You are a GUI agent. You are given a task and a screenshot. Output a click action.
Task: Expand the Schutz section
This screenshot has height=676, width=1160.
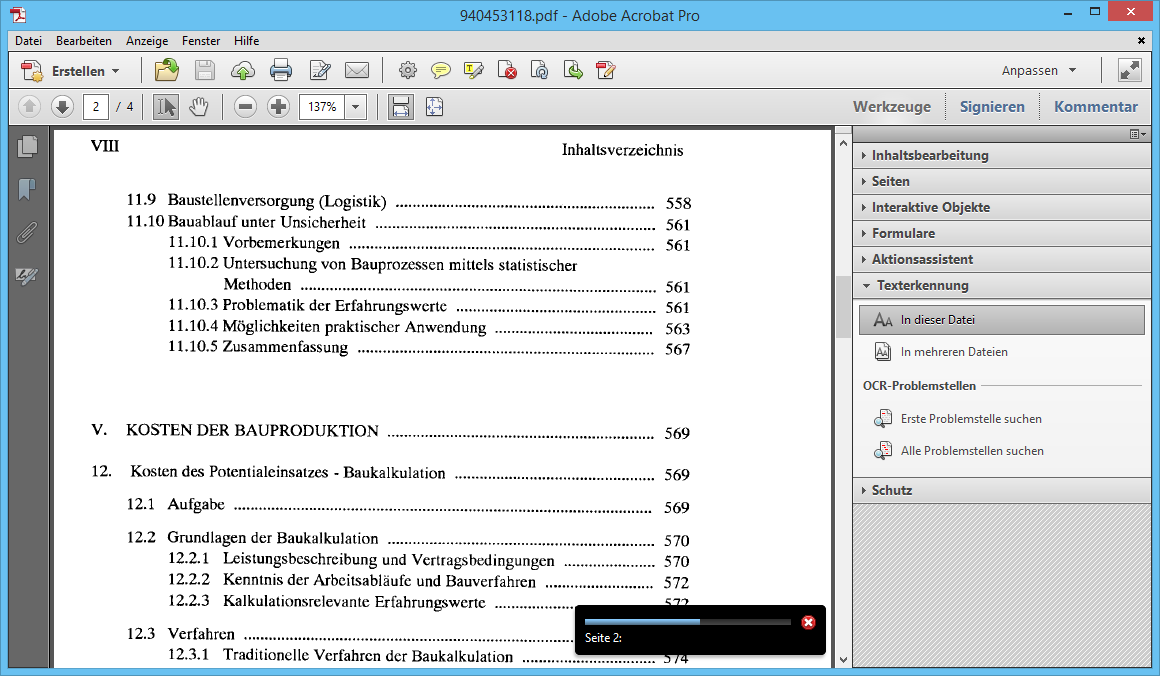(891, 490)
